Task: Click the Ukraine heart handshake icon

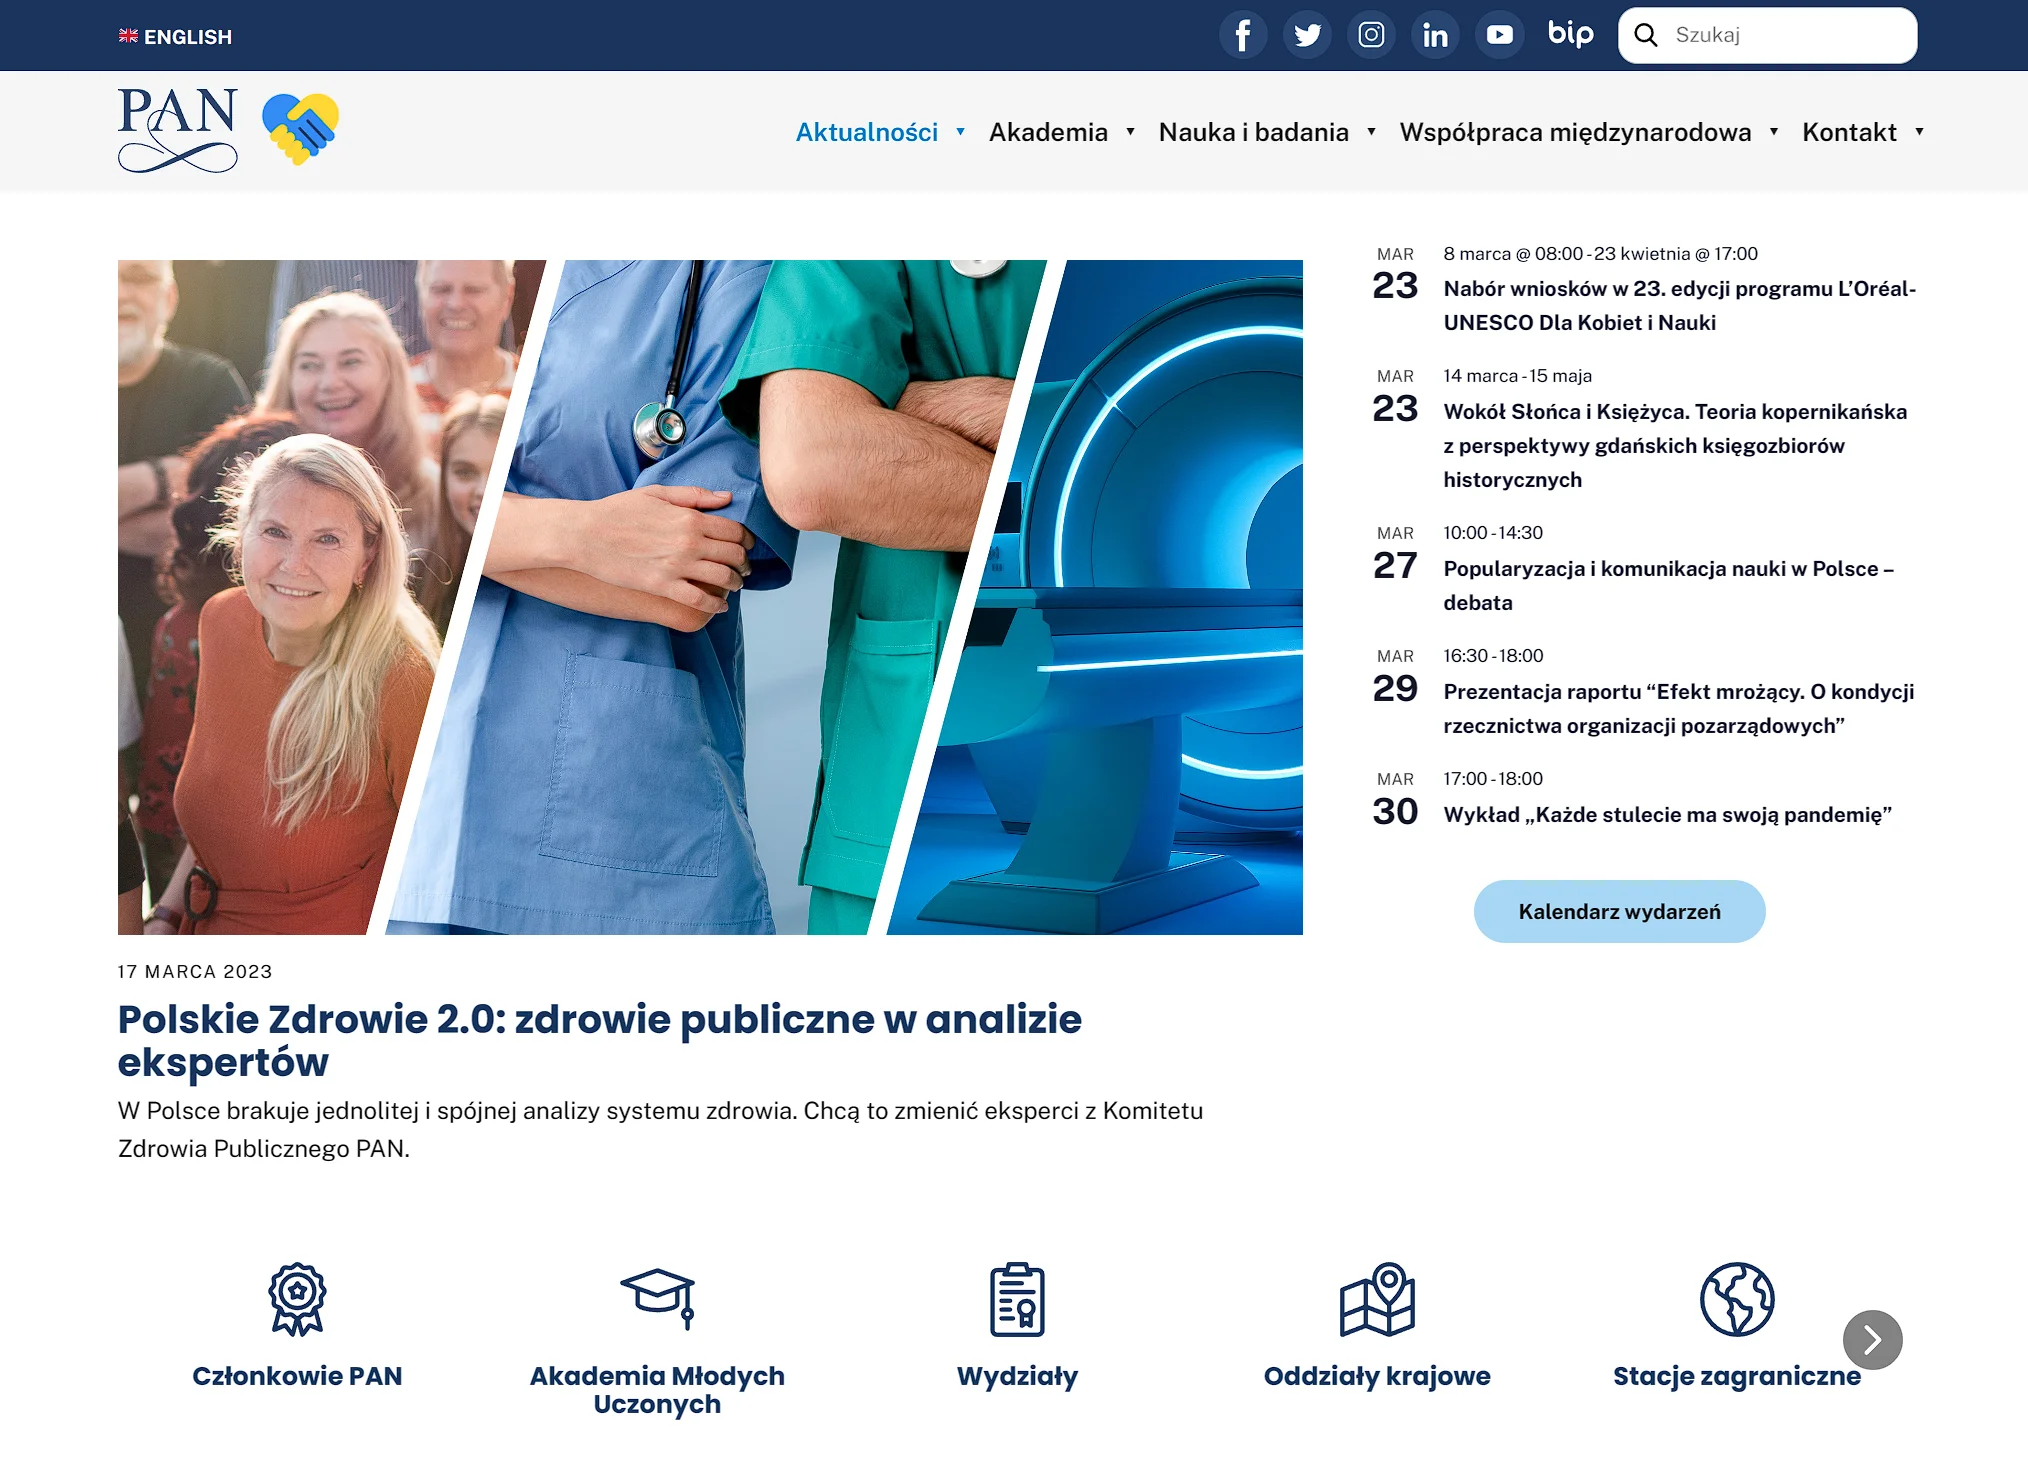Action: point(300,129)
